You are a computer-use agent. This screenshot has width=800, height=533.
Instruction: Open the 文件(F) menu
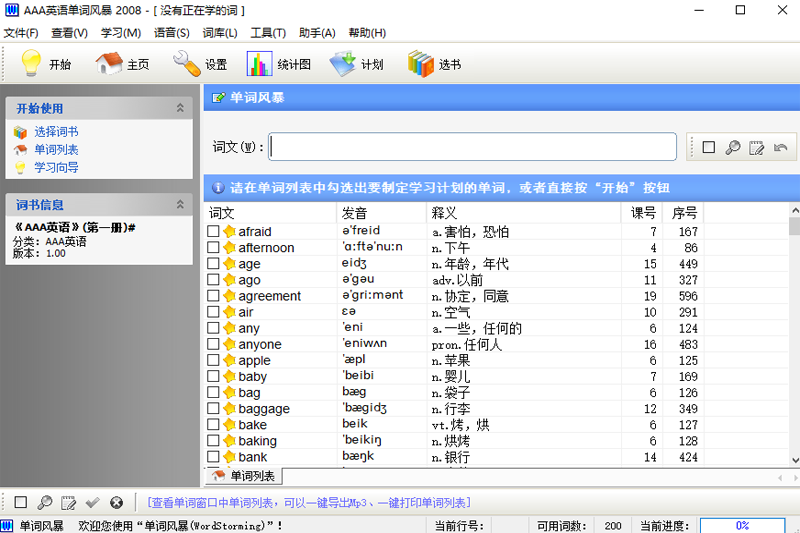[21, 33]
